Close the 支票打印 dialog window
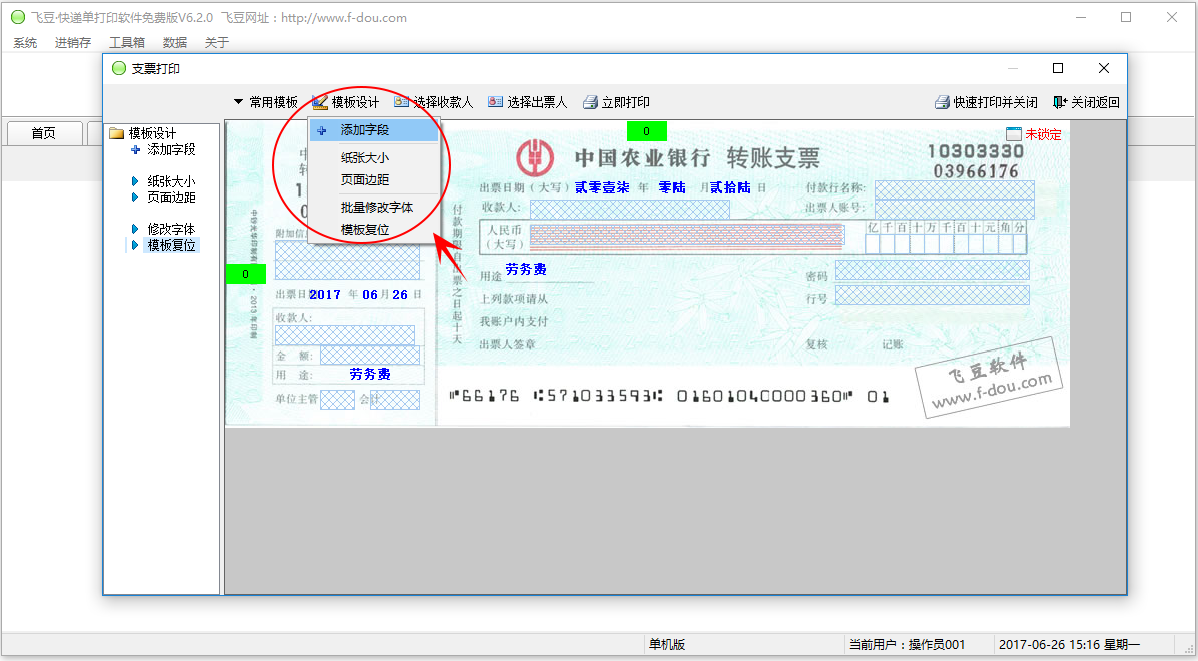Image resolution: width=1198 pixels, height=661 pixels. (x=1103, y=68)
